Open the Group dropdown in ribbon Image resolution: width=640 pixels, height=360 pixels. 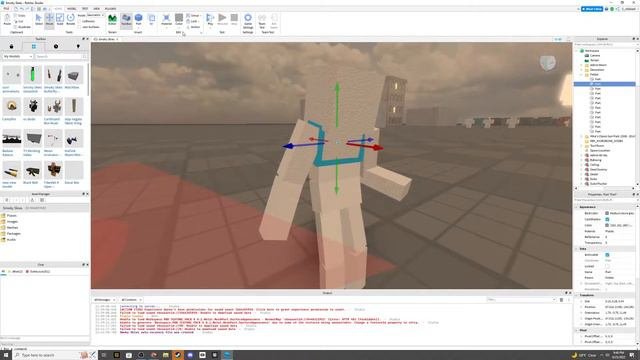(194, 16)
